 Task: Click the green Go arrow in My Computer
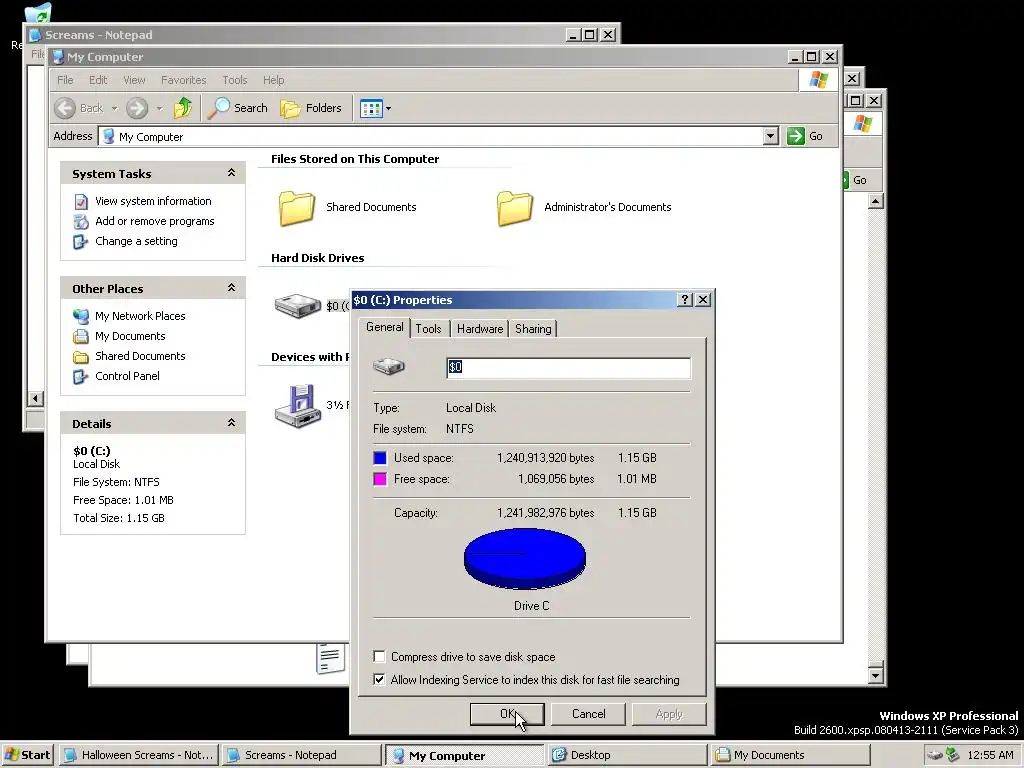click(795, 136)
